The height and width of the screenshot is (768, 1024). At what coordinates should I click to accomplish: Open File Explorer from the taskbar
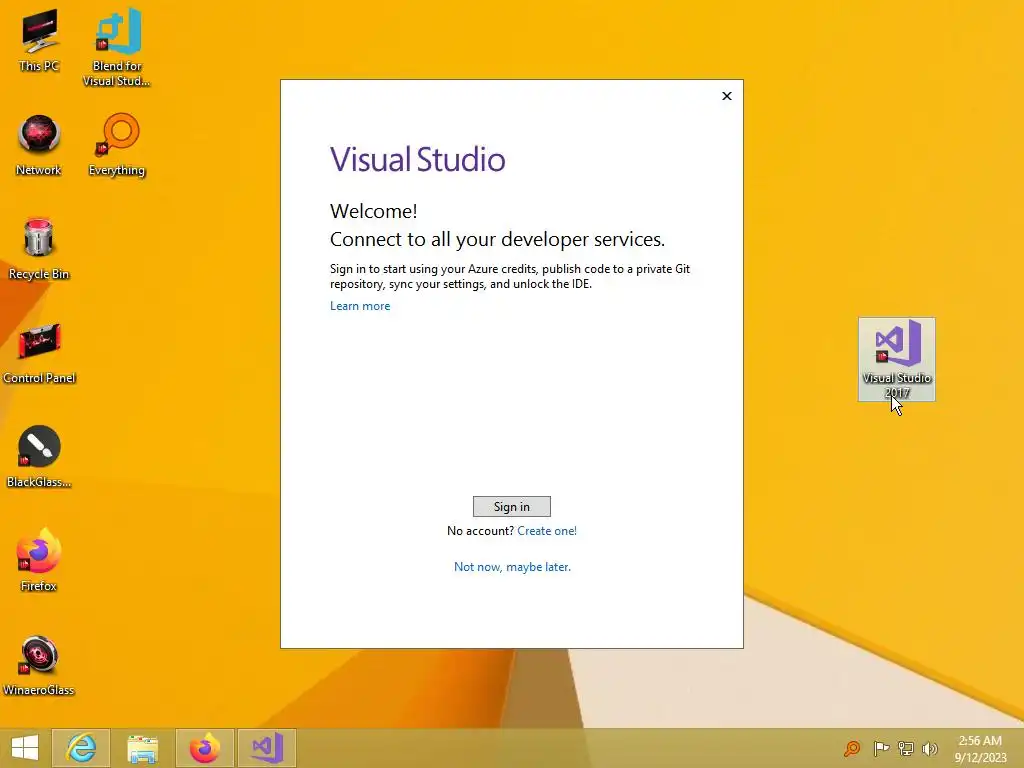pos(142,748)
